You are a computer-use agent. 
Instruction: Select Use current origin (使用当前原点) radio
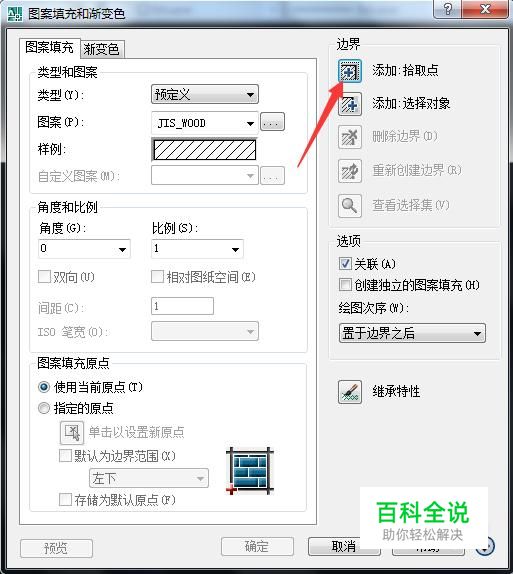(x=44, y=387)
